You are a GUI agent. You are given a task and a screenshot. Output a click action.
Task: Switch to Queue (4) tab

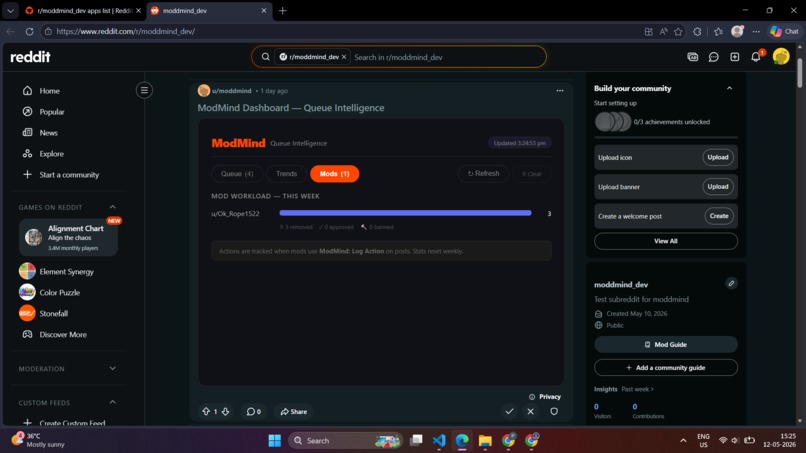coord(237,174)
